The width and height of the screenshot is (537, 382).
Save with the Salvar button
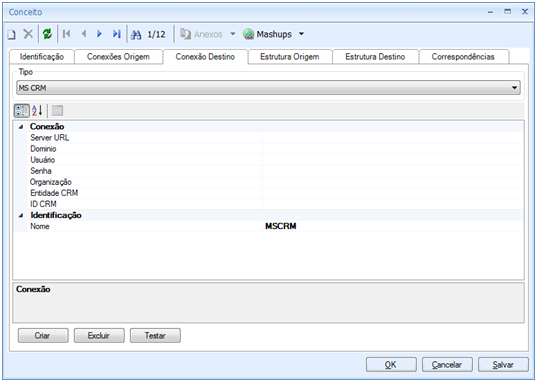503,365
